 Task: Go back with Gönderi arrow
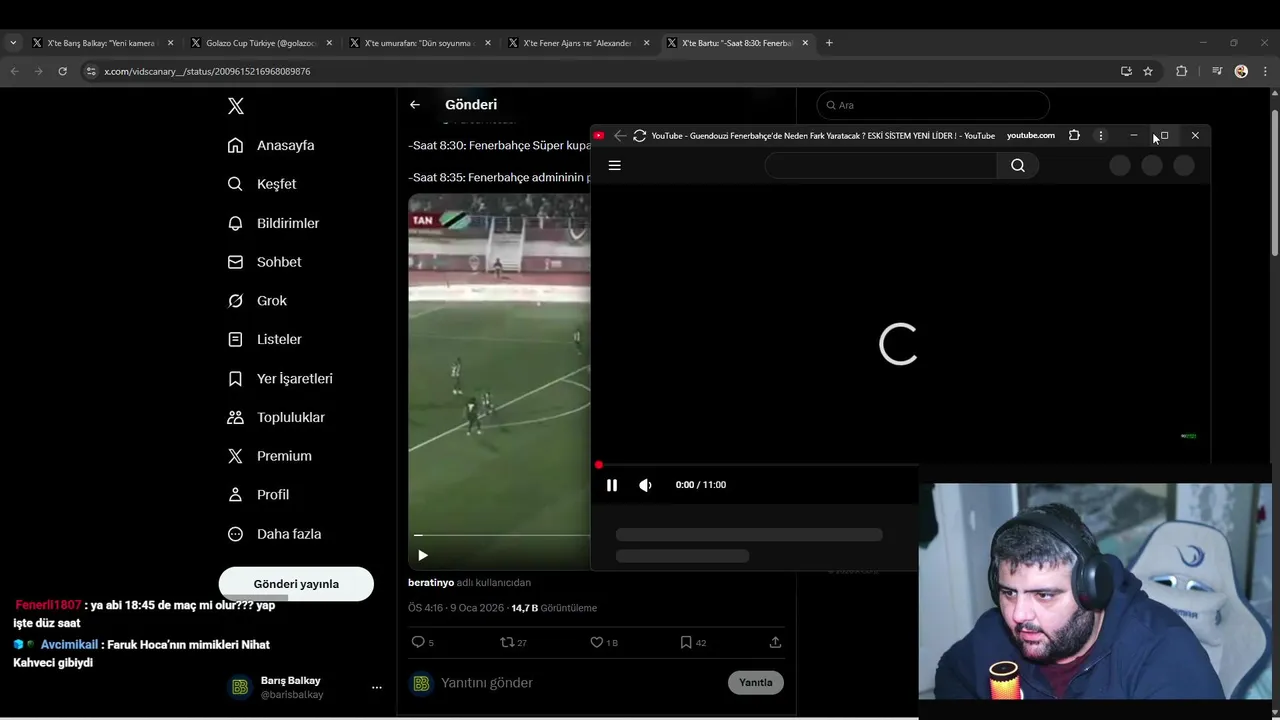click(x=415, y=104)
